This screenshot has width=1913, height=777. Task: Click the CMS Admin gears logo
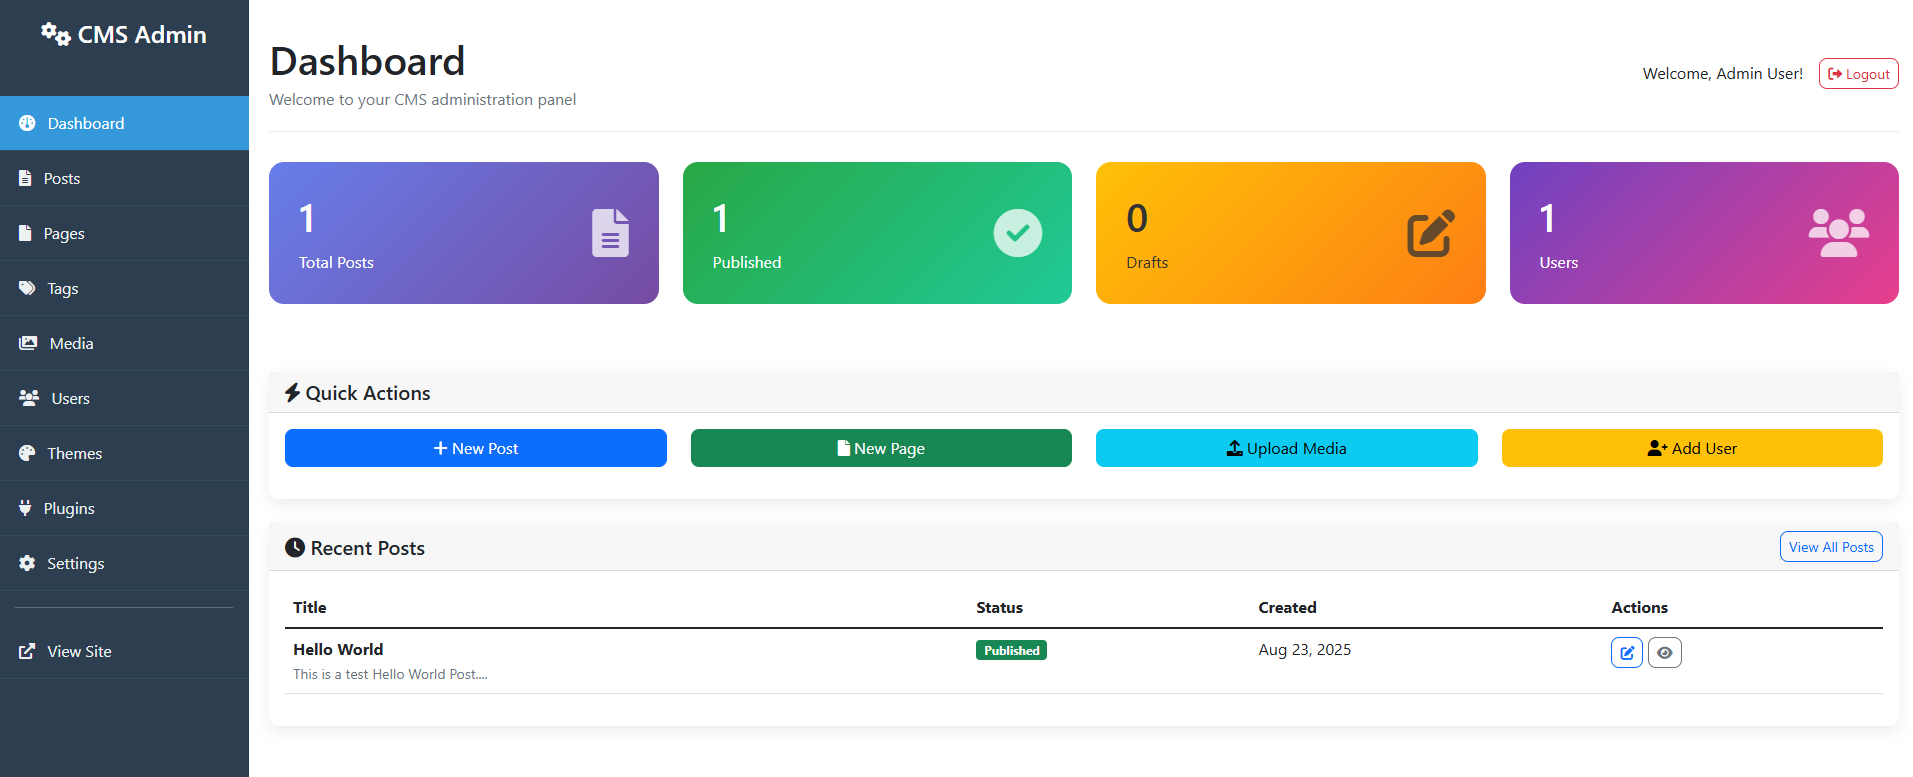pyautogui.click(x=55, y=35)
